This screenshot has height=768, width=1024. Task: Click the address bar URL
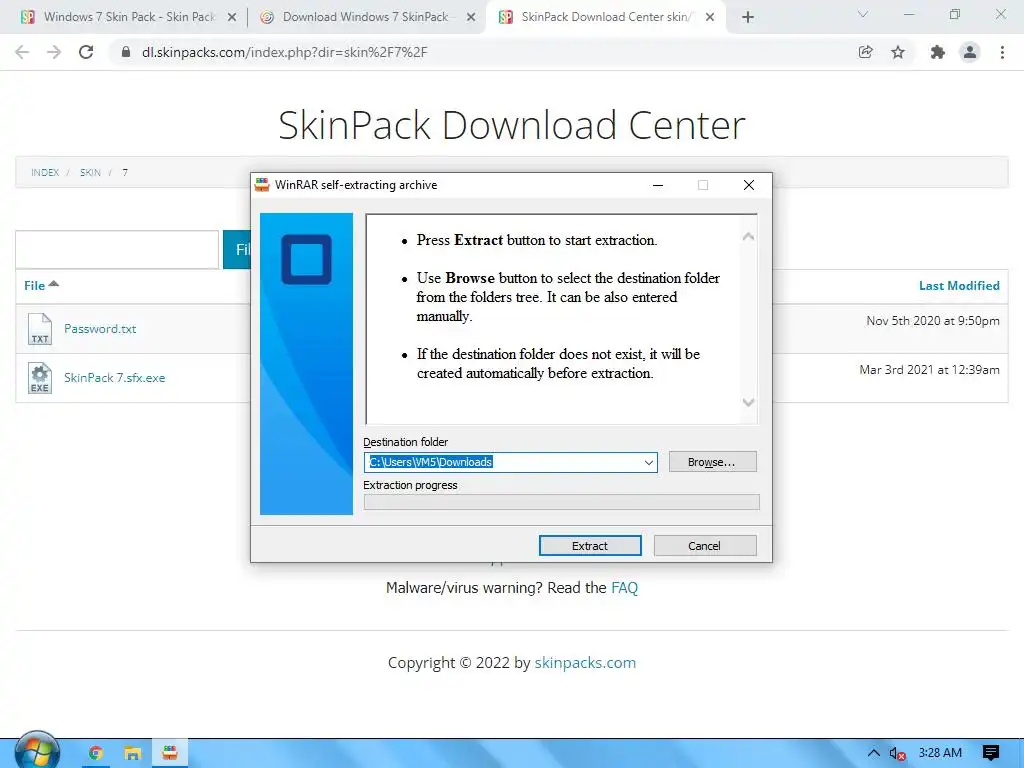point(285,52)
